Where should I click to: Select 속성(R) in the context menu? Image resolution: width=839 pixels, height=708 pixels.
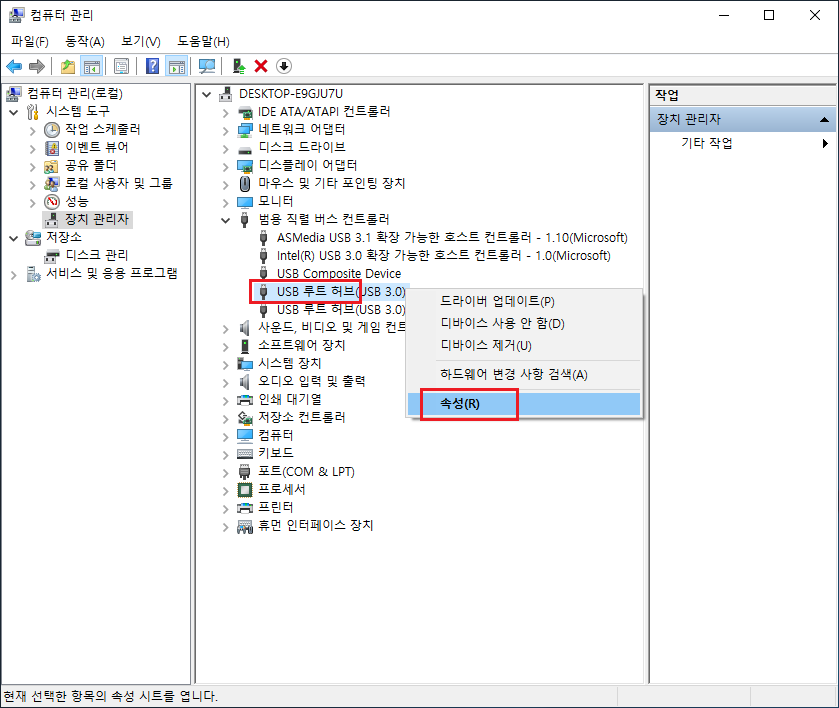[x=524, y=404]
